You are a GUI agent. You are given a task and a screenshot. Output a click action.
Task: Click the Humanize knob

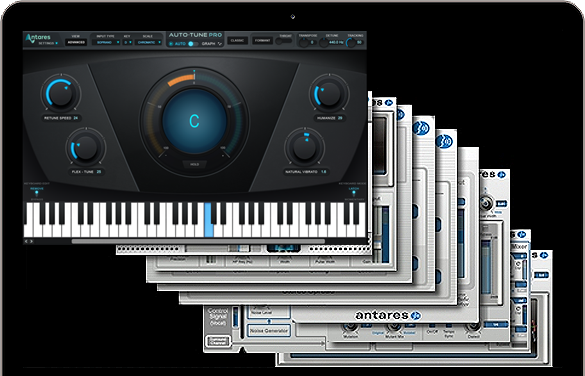329,93
